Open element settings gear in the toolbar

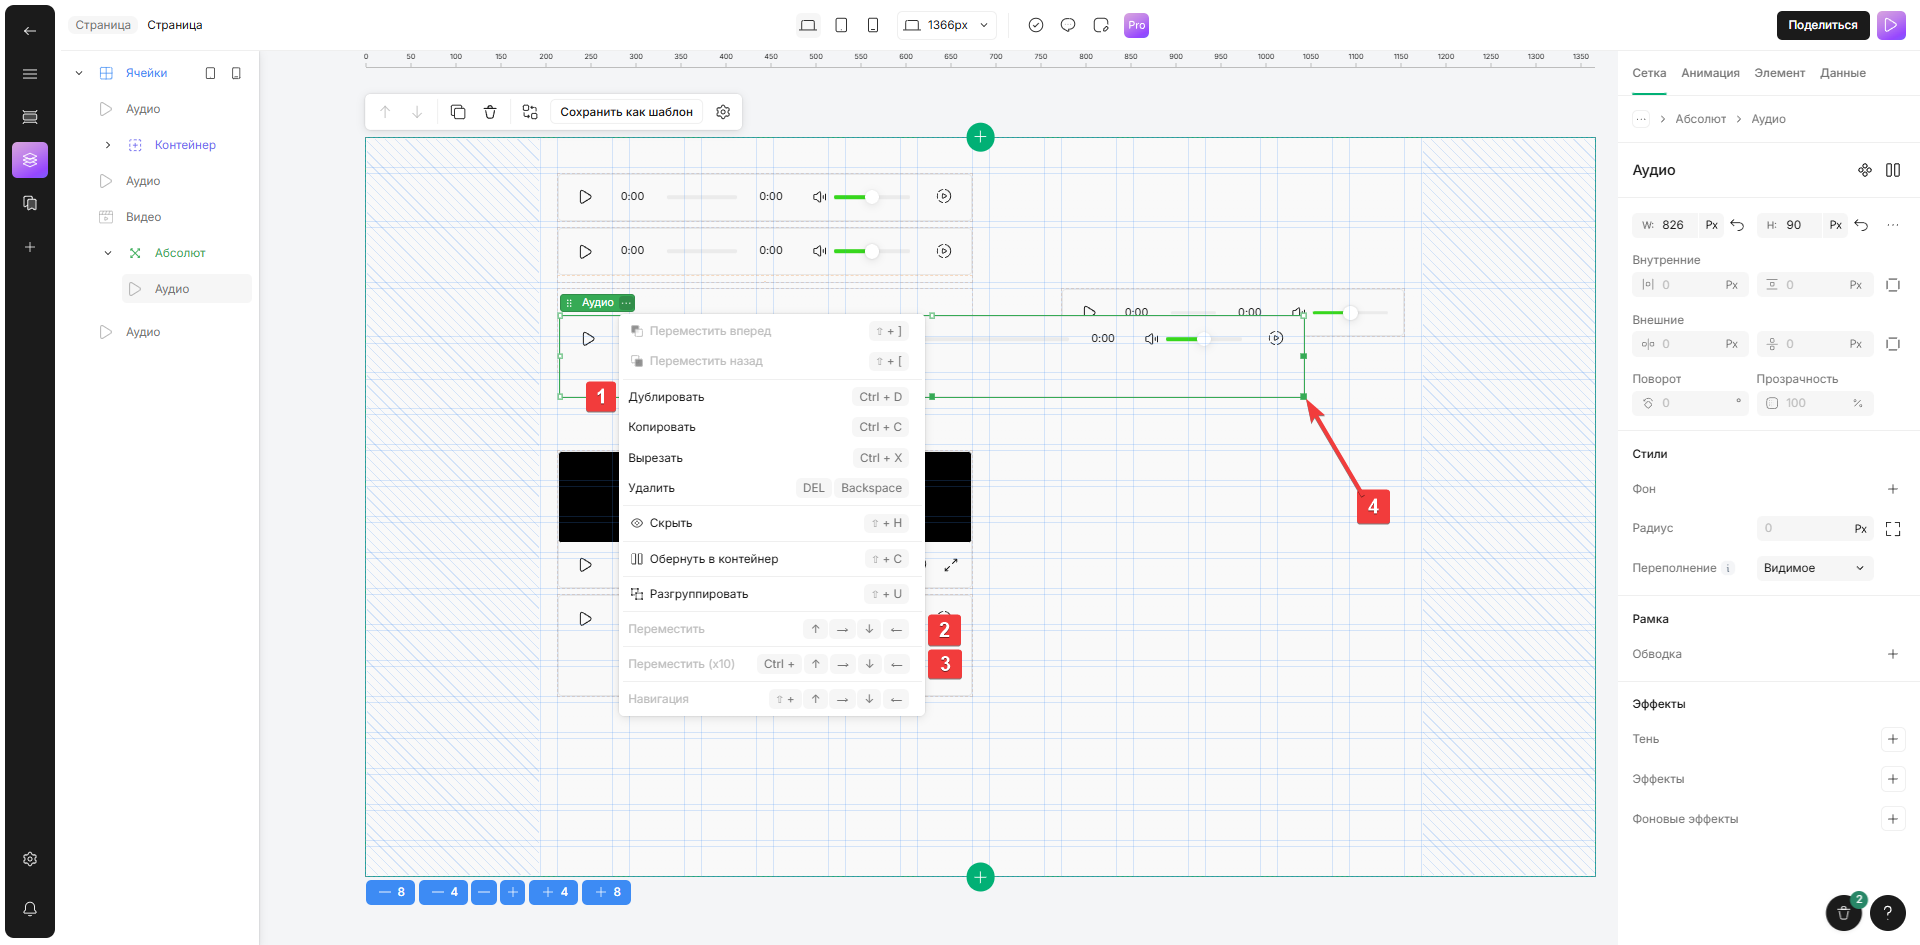pos(723,112)
